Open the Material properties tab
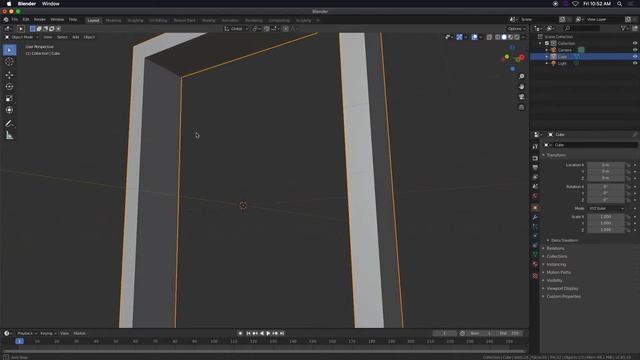This screenshot has width=640, height=360. tap(535, 264)
